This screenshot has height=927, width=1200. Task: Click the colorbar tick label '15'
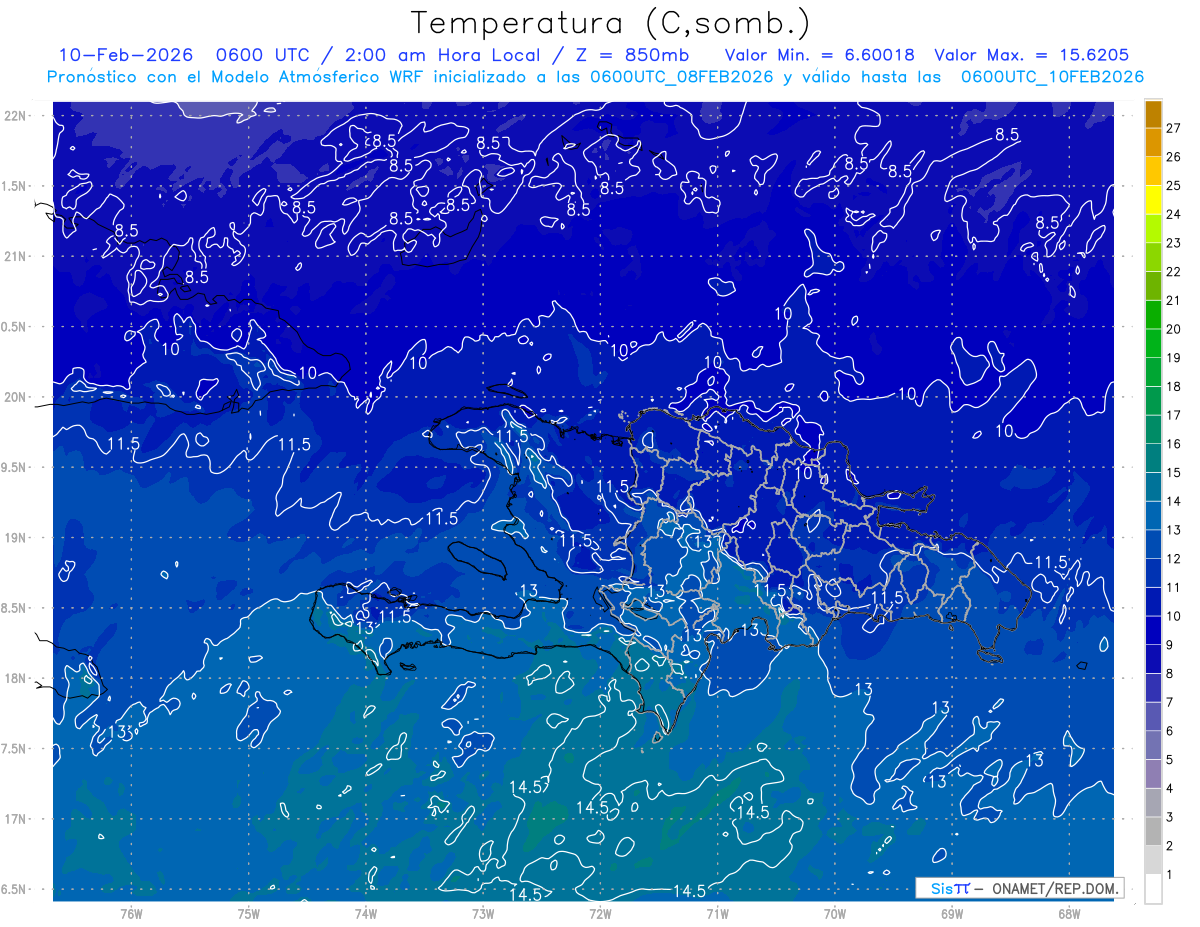point(1174,473)
